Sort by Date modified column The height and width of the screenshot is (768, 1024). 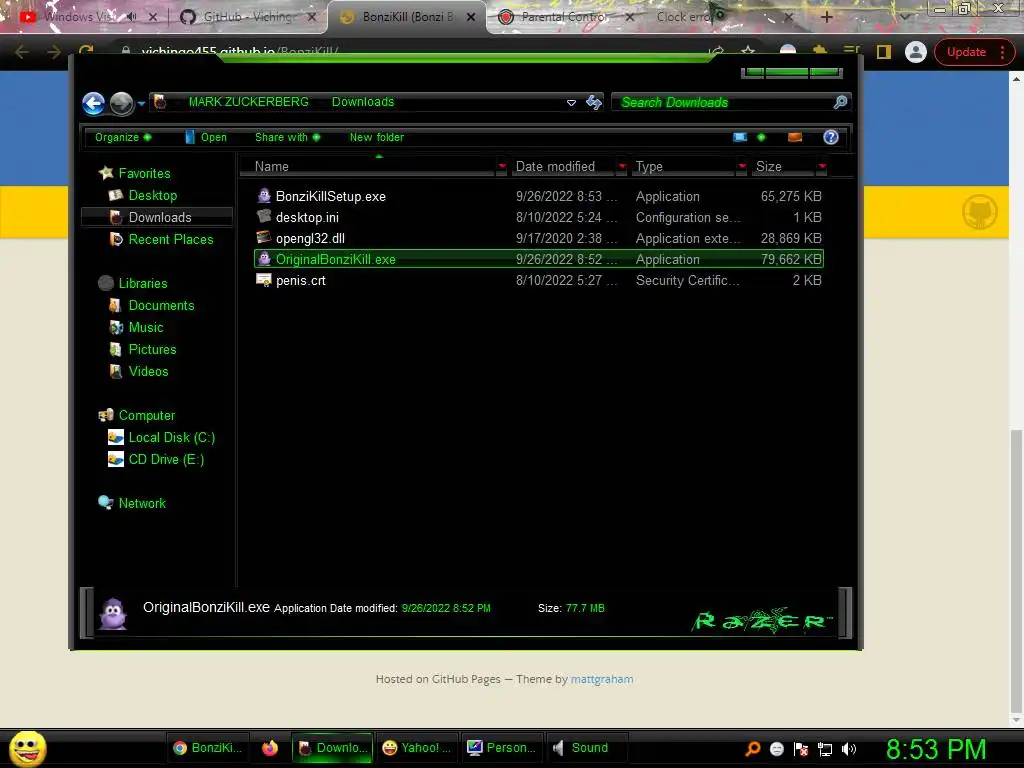click(563, 167)
